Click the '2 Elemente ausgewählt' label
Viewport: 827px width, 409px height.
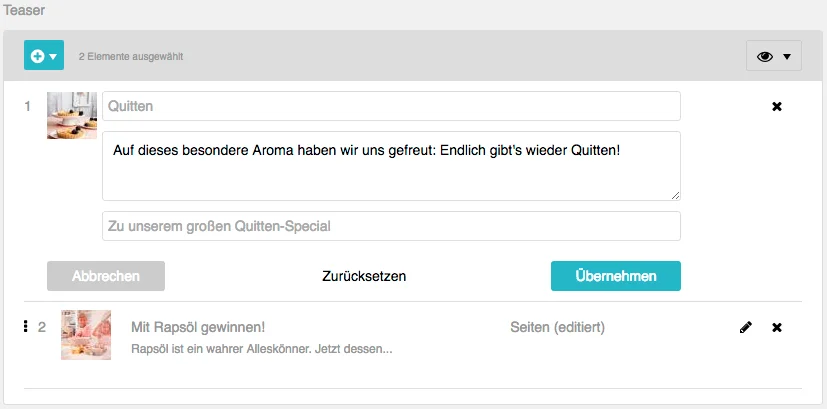point(131,57)
